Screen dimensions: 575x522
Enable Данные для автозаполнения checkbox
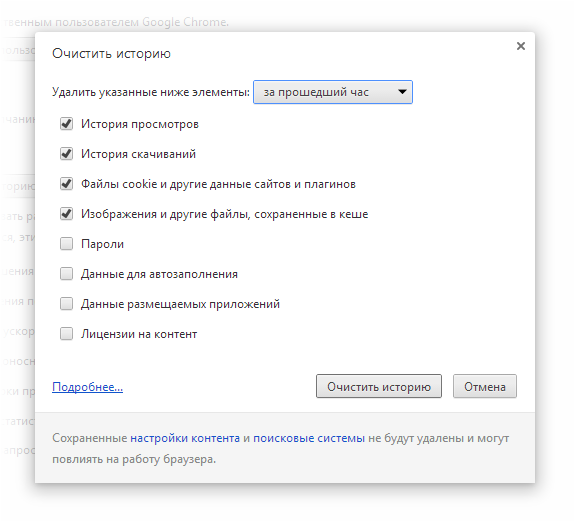(66, 274)
